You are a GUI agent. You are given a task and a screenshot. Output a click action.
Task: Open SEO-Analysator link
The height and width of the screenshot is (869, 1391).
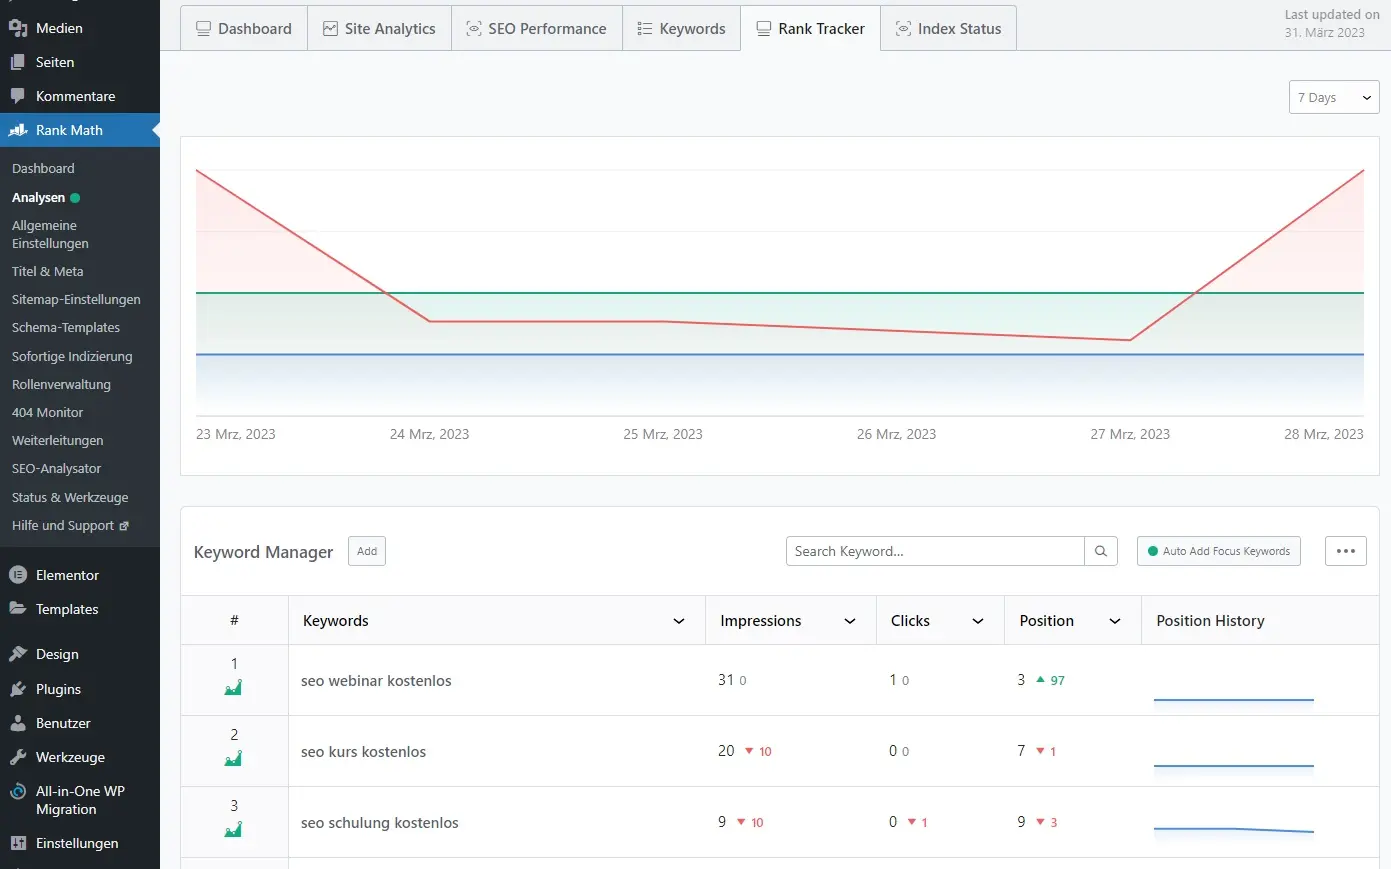click(56, 468)
